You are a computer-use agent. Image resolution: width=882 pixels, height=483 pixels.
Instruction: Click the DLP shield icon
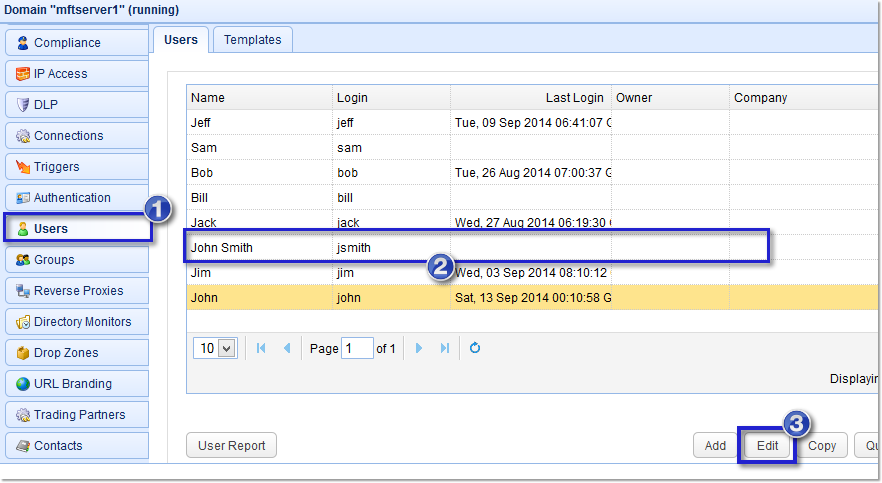coord(23,105)
